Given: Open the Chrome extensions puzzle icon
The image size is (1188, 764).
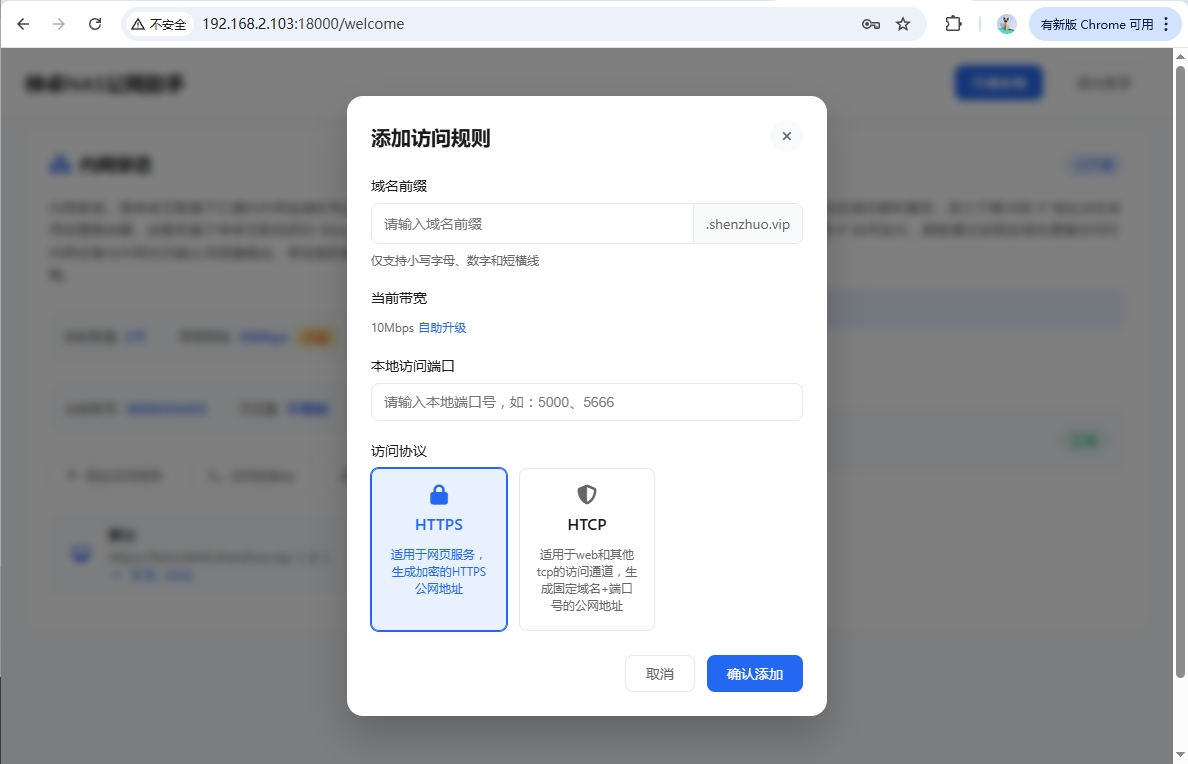Looking at the screenshot, I should point(953,24).
